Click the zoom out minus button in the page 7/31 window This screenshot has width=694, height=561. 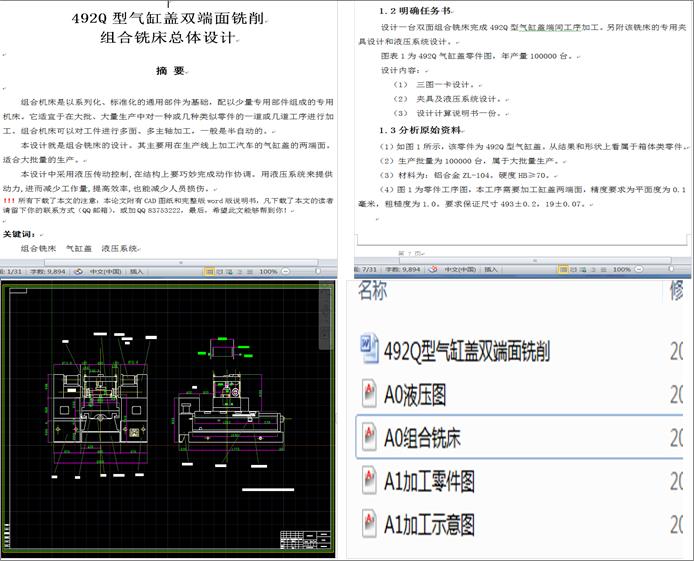point(639,269)
